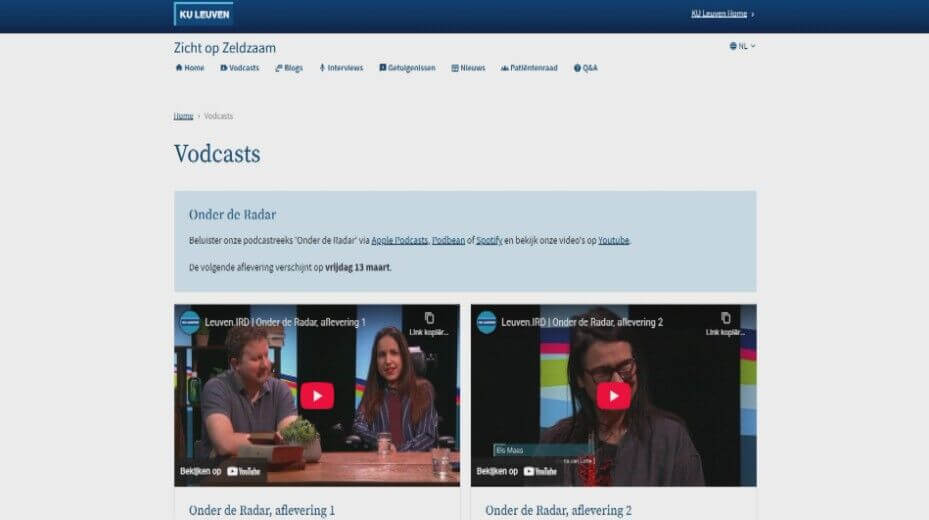Select Getuigenissen in the navigation

point(407,68)
